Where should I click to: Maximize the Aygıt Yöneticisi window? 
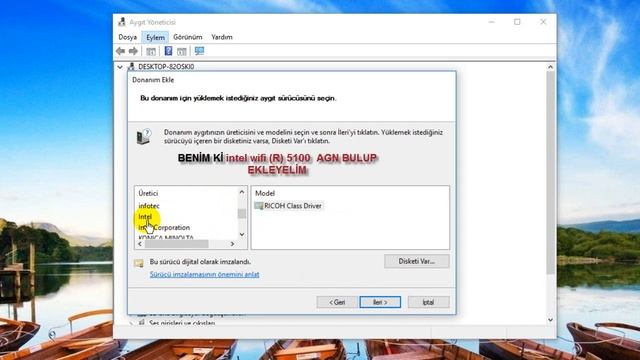tap(517, 22)
